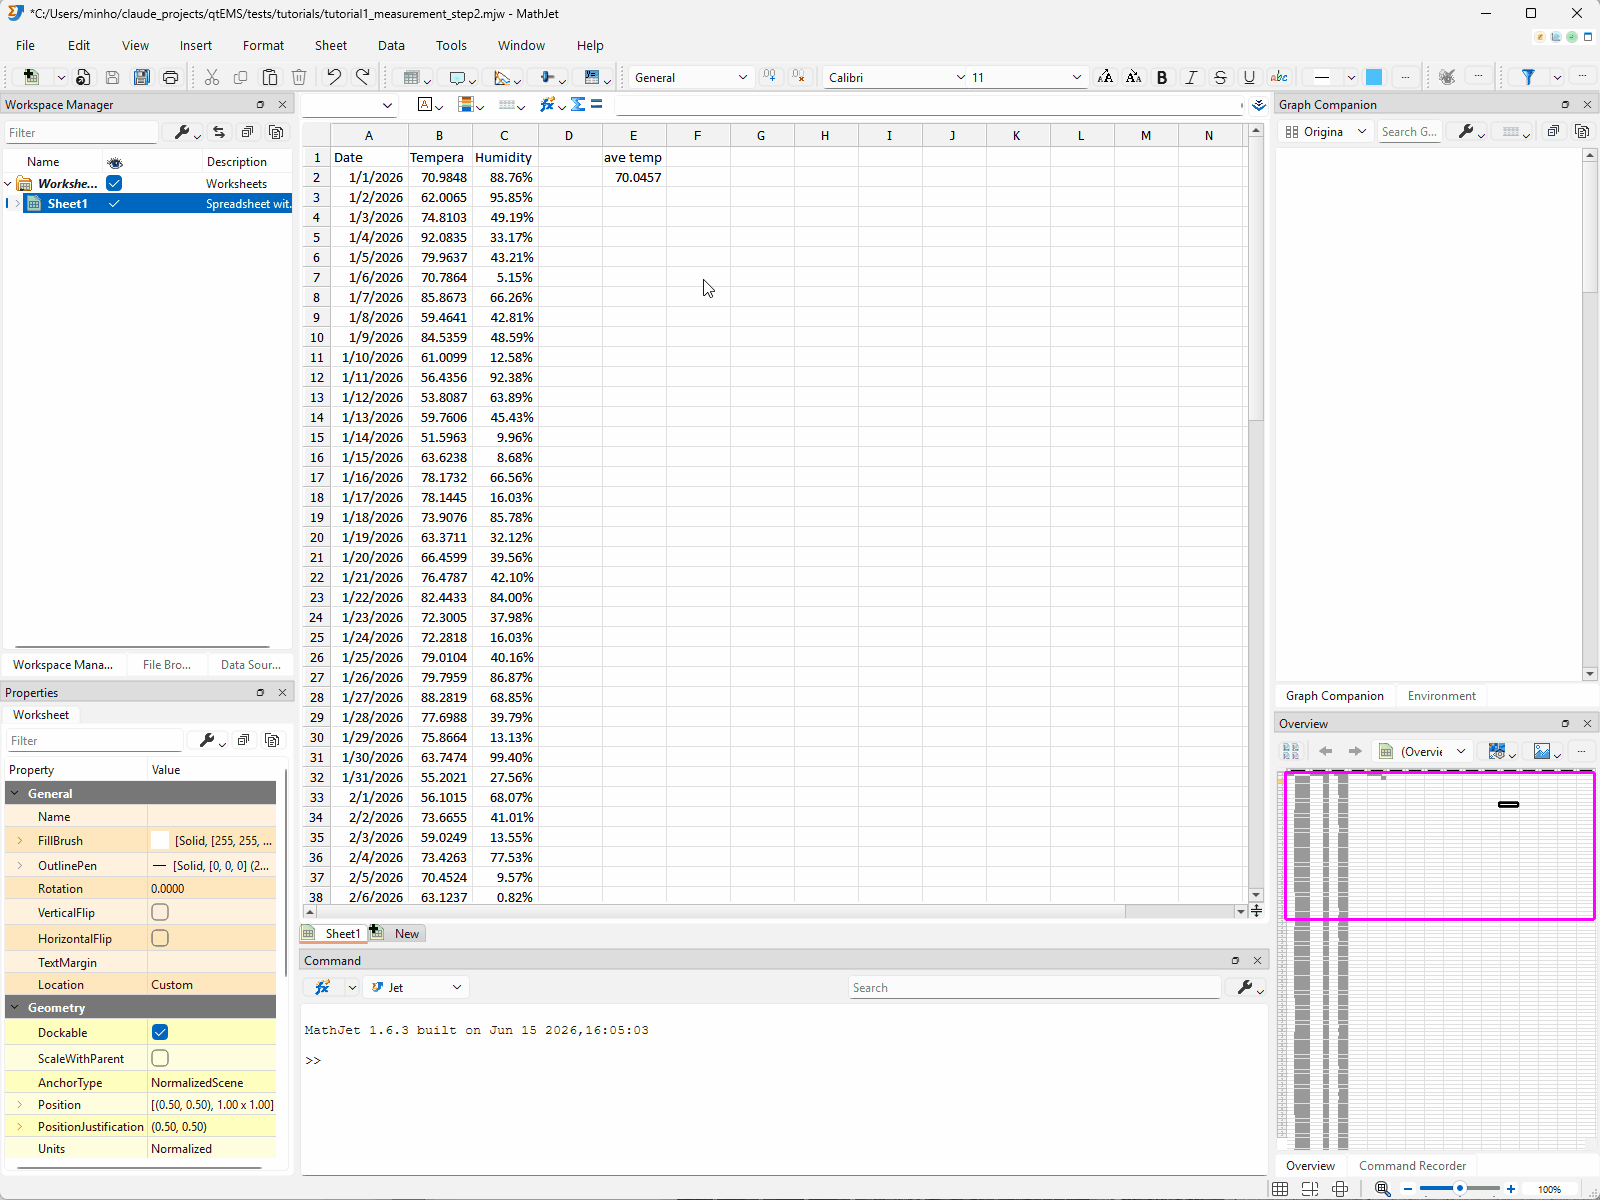Open the font size 11 dropdown
This screenshot has height=1200, width=1600.
click(1026, 77)
